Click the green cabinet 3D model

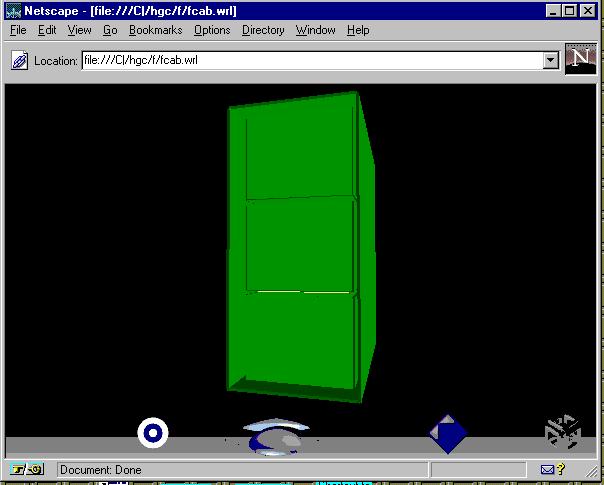pyautogui.click(x=300, y=247)
